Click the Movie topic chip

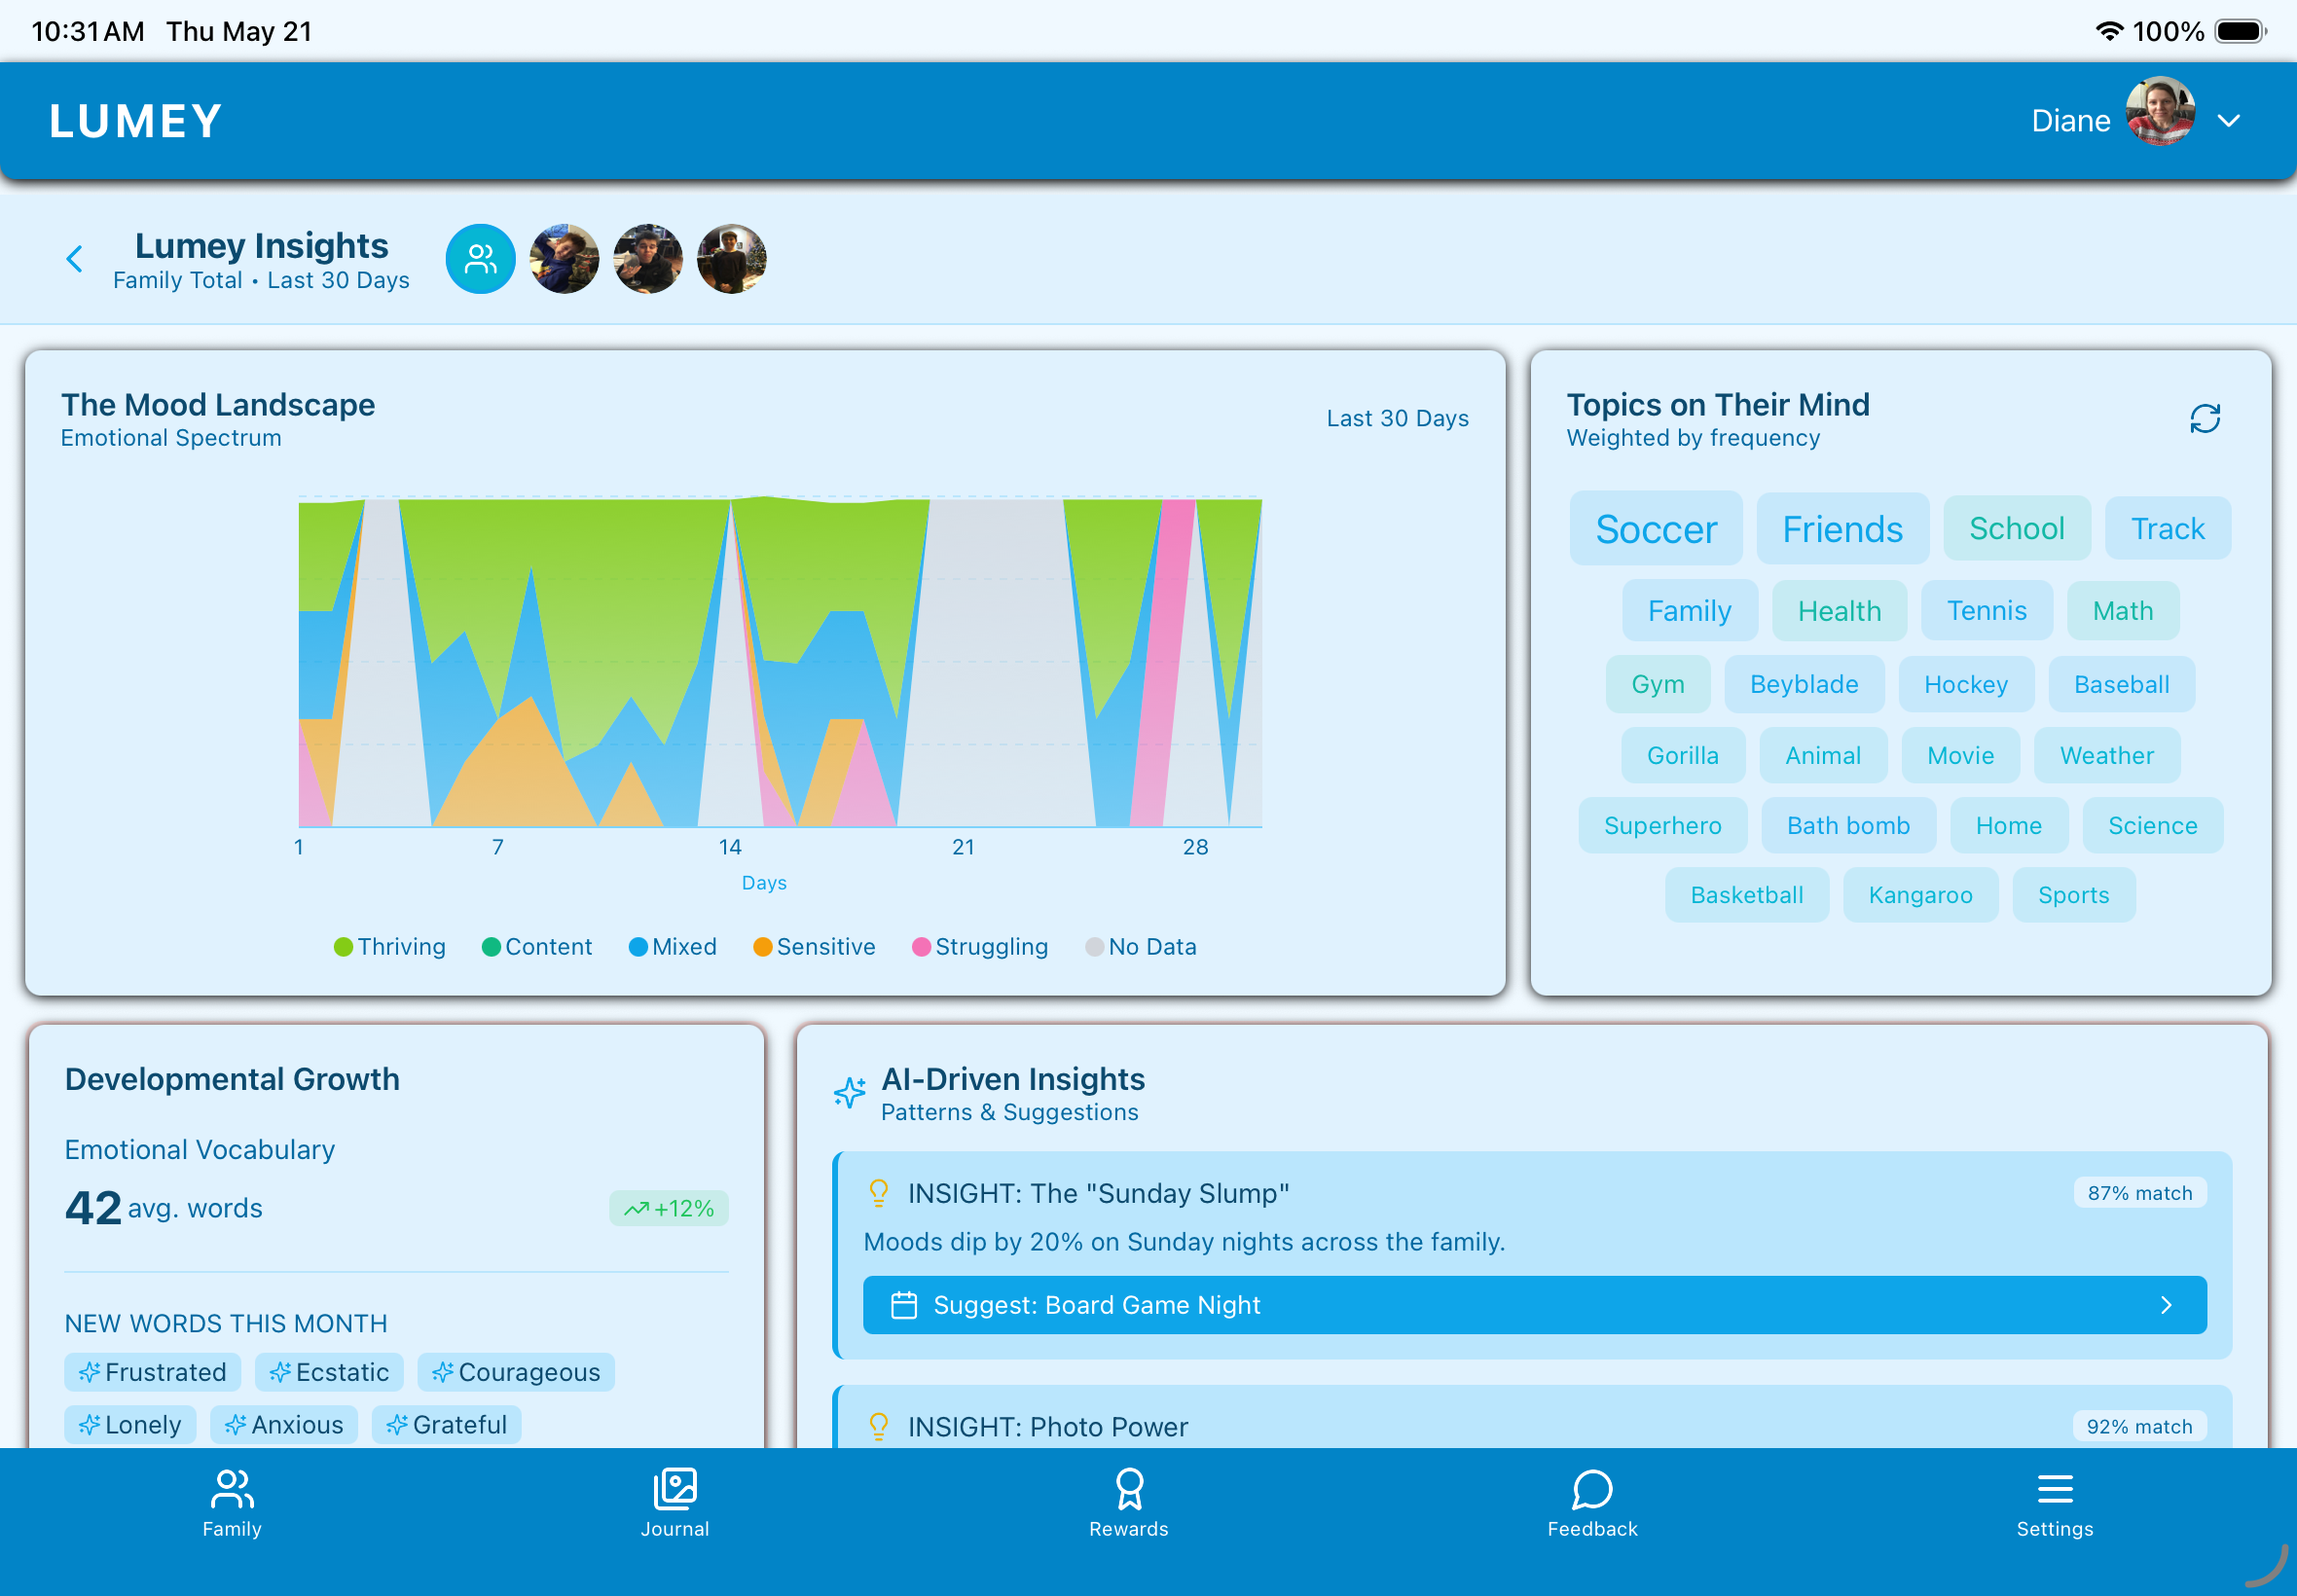[x=1960, y=755]
